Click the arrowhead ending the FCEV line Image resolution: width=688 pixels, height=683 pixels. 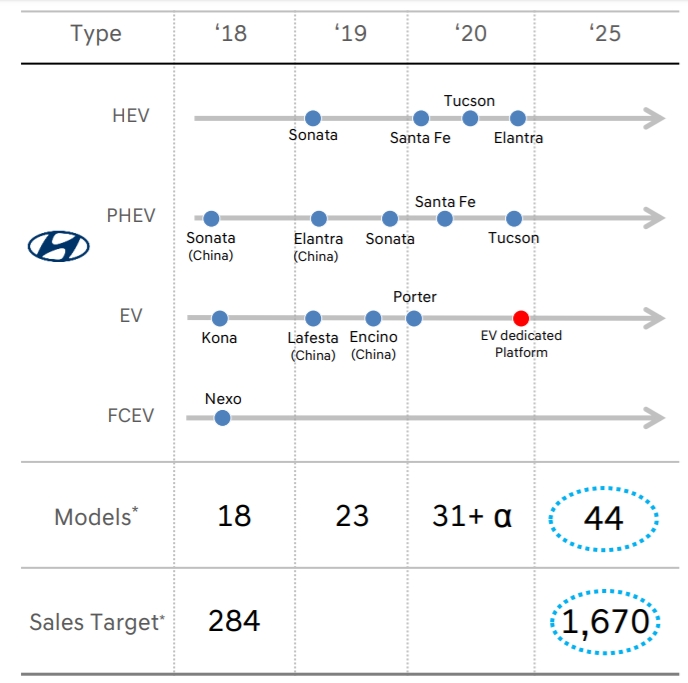coord(654,417)
